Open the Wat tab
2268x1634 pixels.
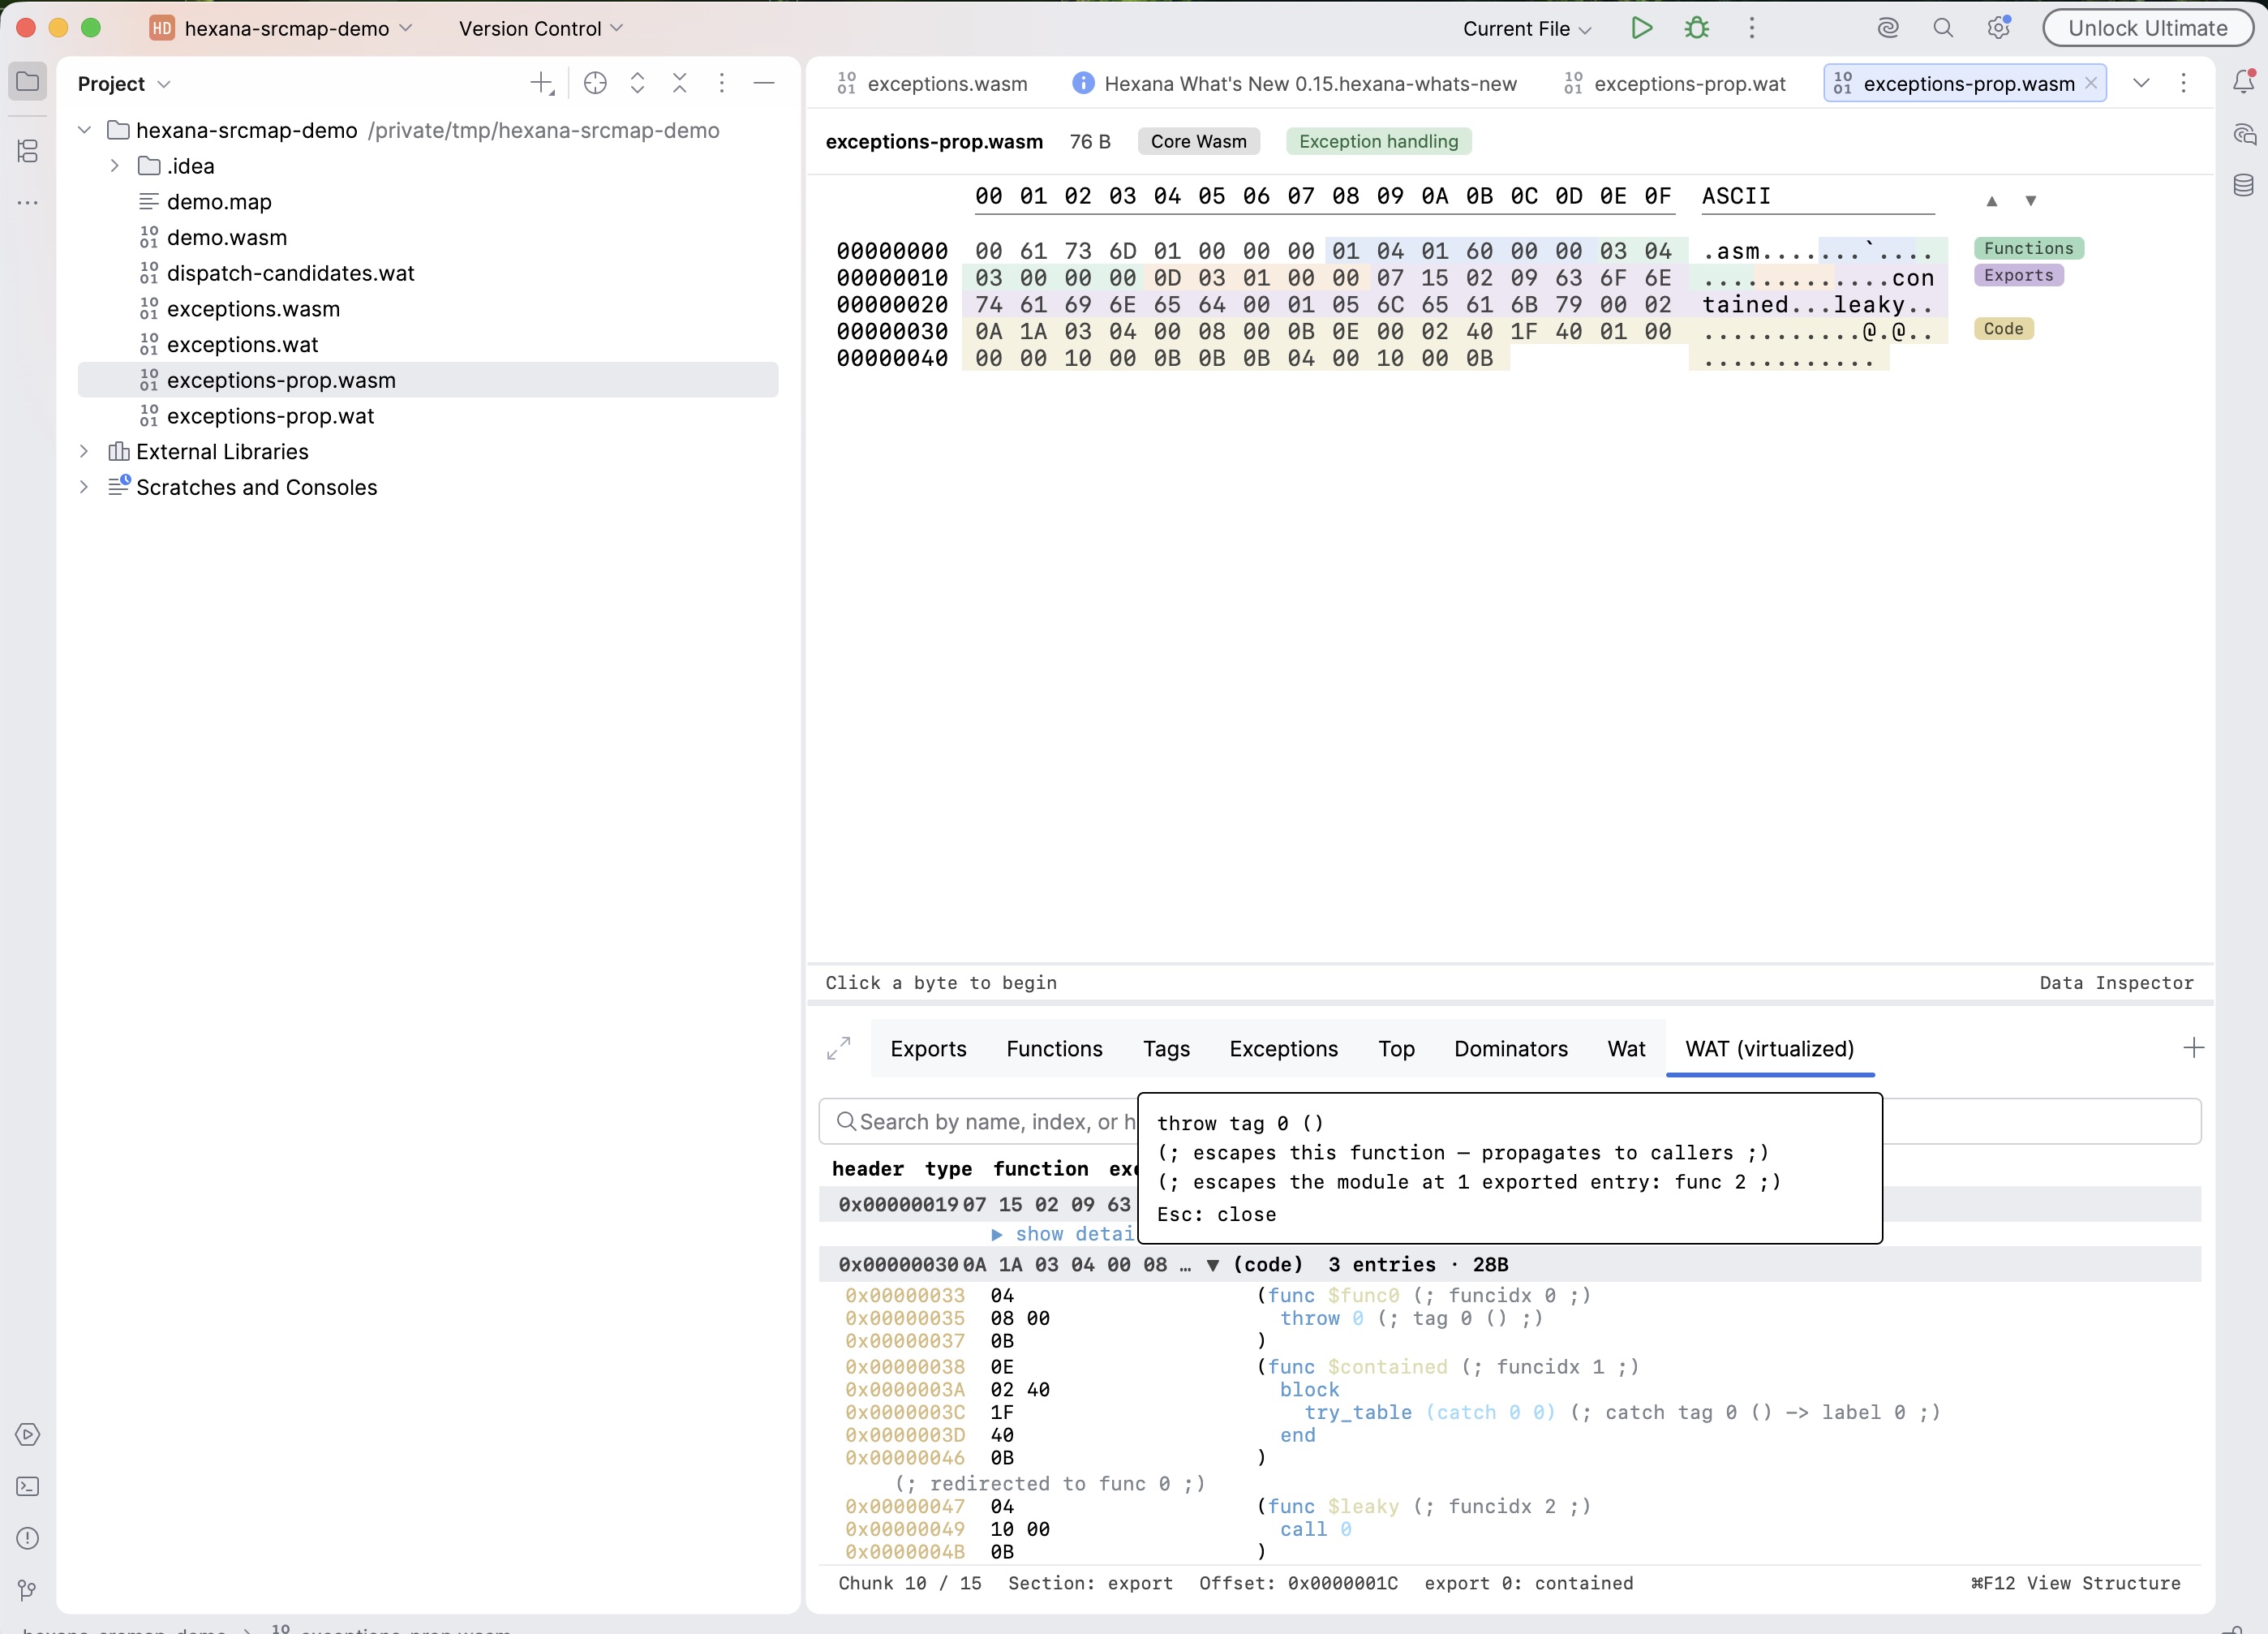point(1626,1048)
